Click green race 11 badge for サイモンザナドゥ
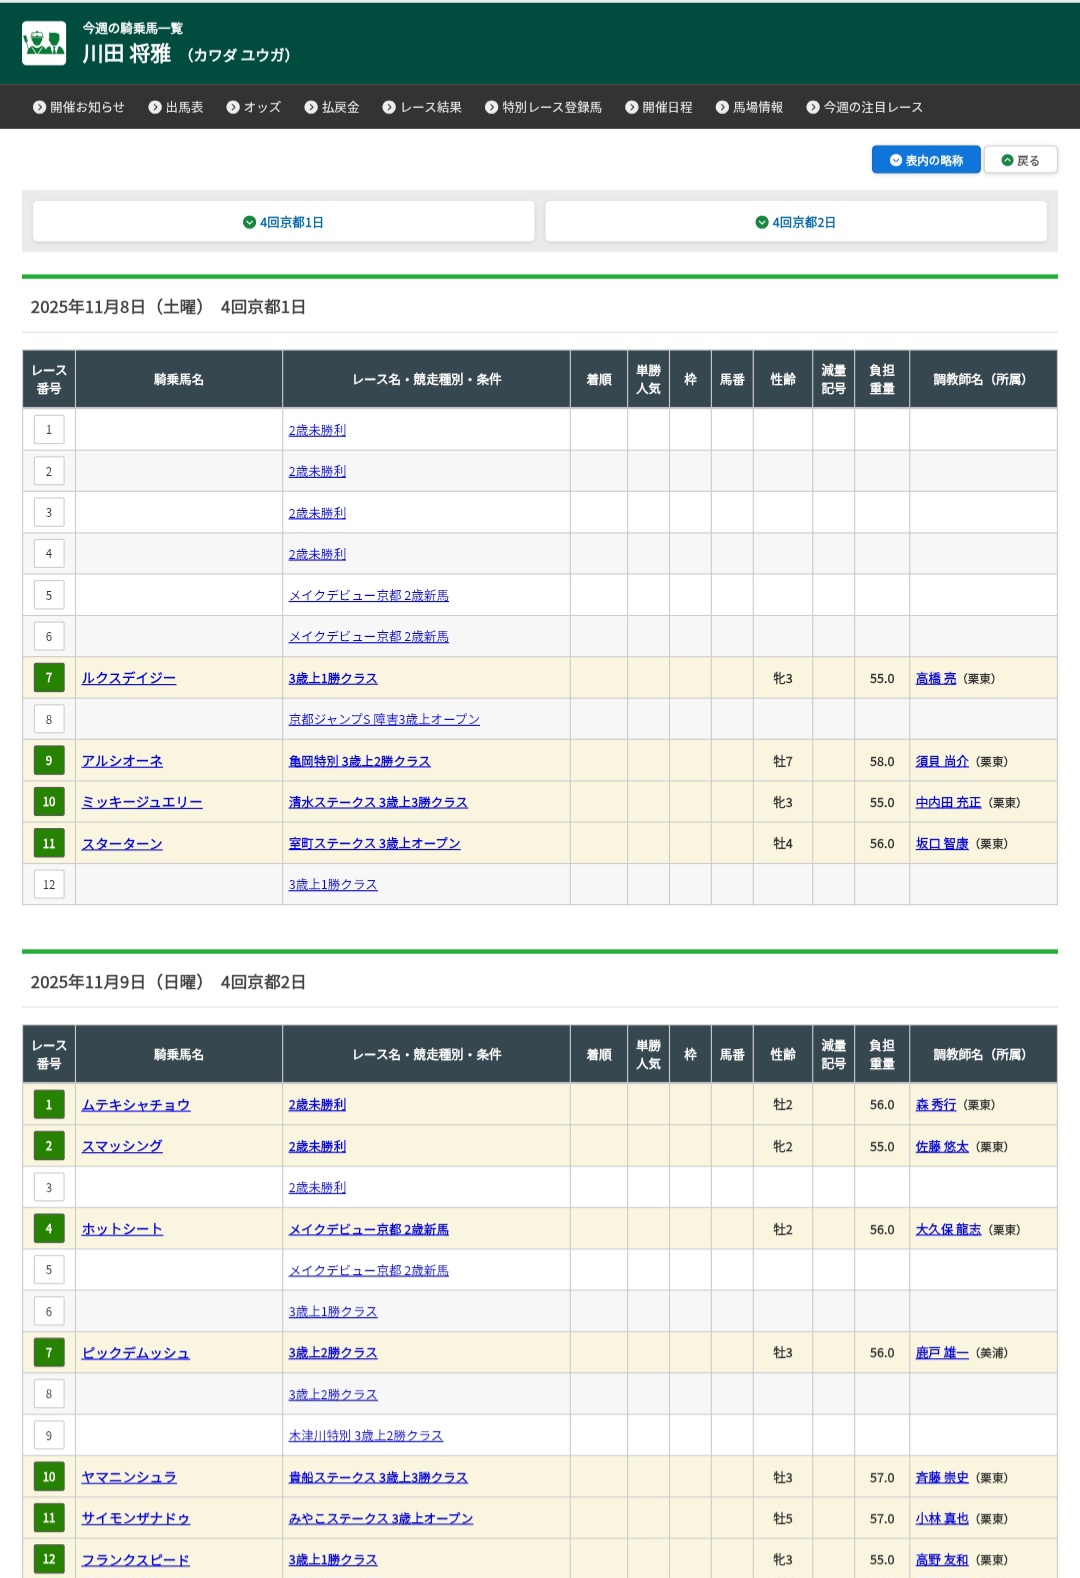 tap(49, 1518)
